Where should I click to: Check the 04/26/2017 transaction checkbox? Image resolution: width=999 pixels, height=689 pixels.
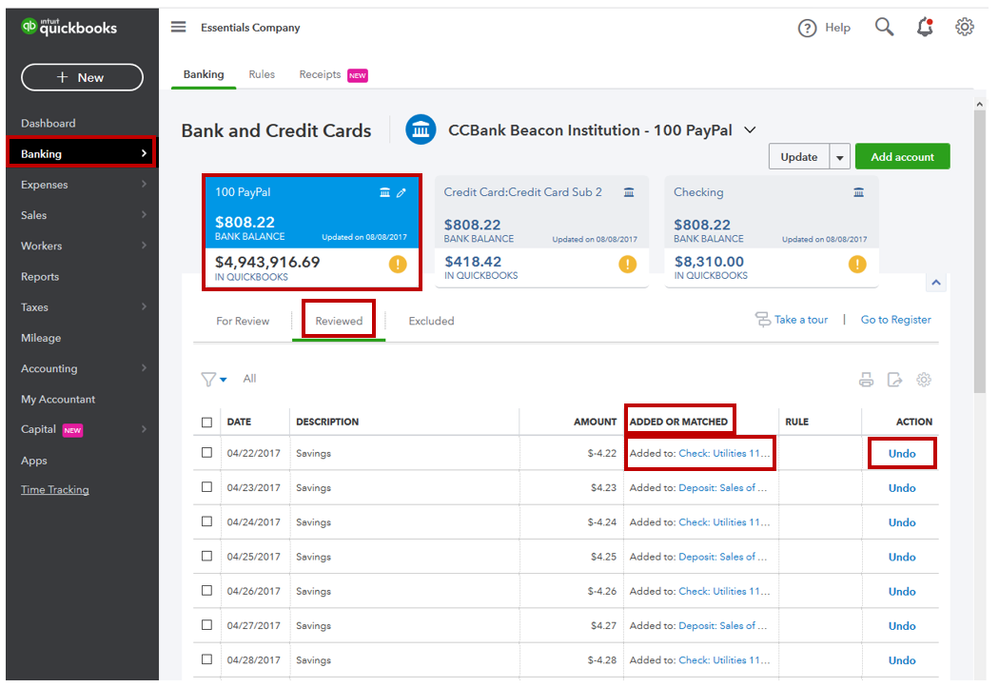[206, 590]
